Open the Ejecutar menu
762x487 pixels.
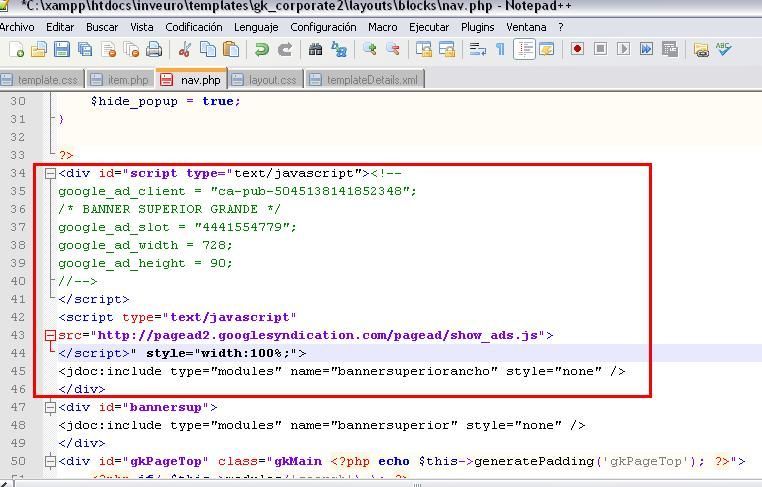click(429, 27)
